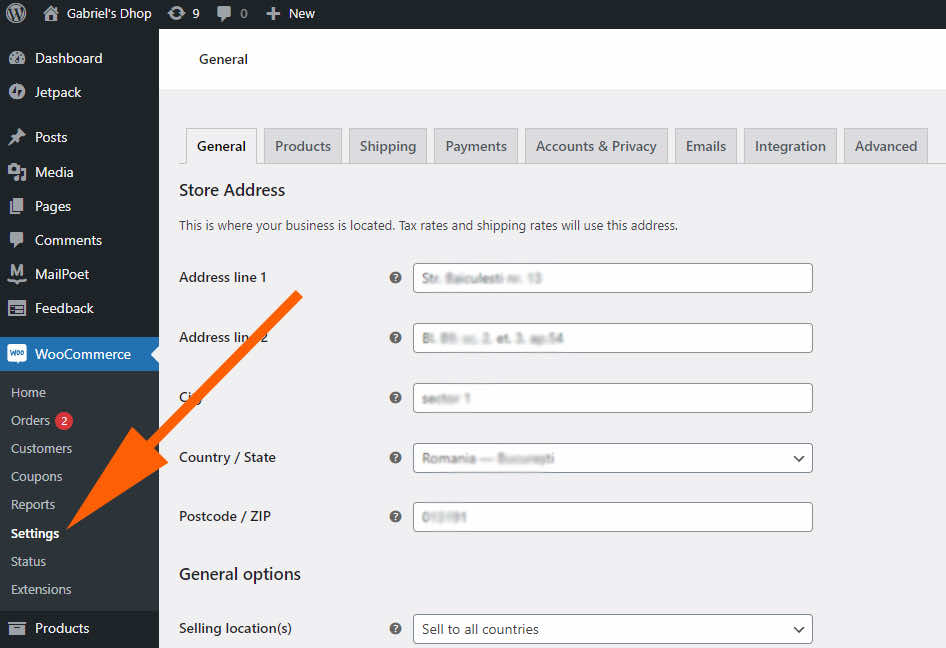Visit Gabriel's Dhop site home icon
The image size is (946, 648).
tap(51, 13)
